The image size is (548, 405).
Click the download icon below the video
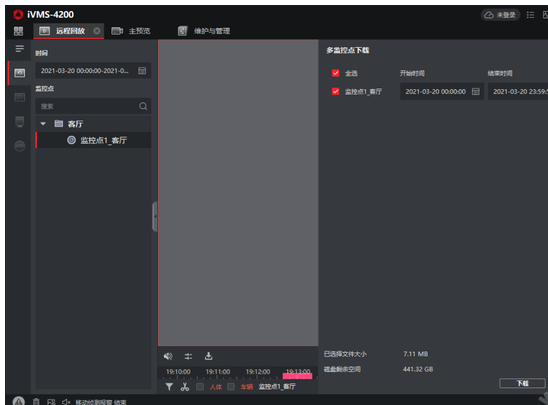point(208,356)
